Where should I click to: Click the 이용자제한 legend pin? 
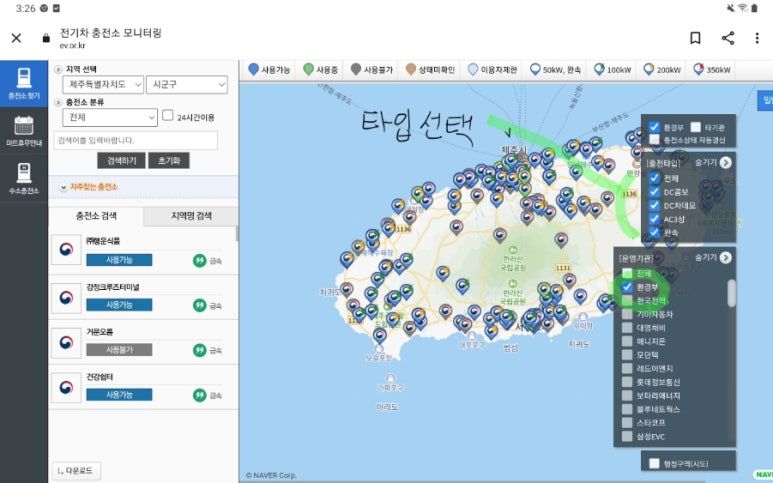point(473,69)
